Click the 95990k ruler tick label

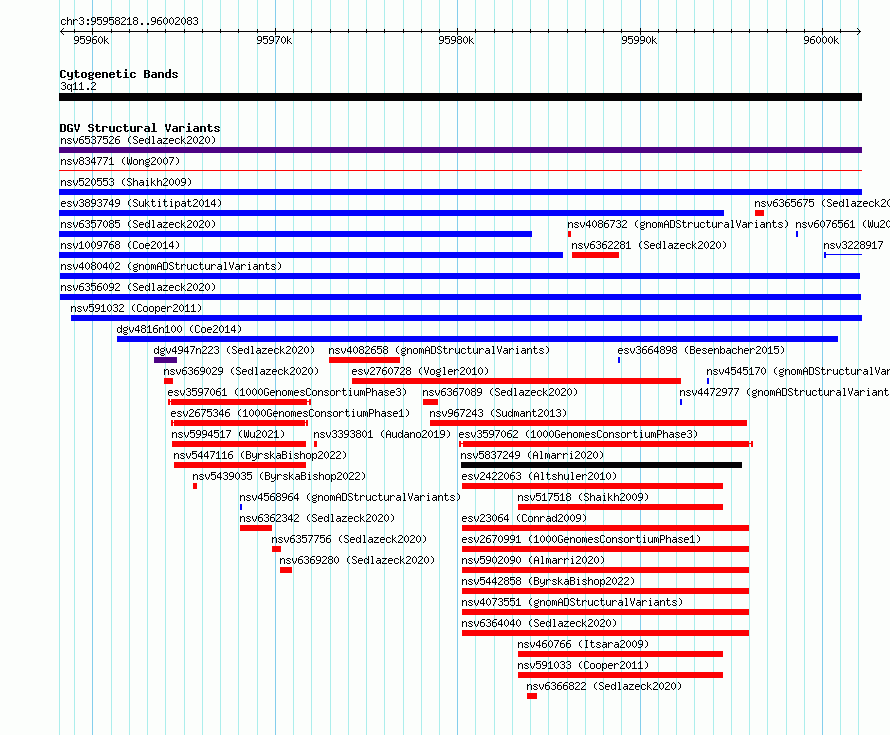(x=639, y=40)
